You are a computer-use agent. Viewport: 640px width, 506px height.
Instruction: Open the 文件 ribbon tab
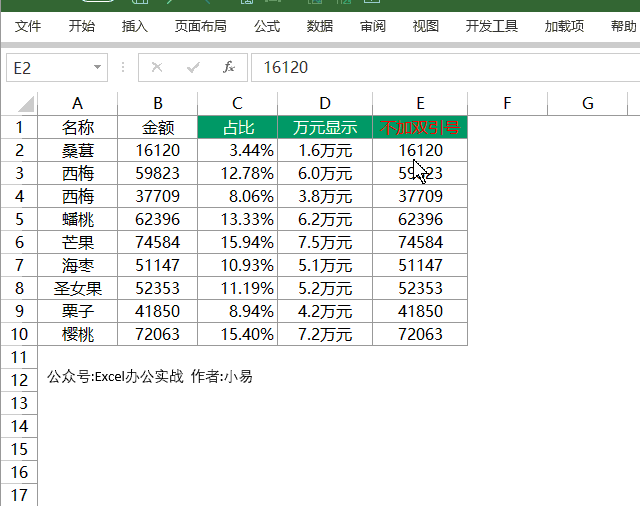click(x=28, y=27)
